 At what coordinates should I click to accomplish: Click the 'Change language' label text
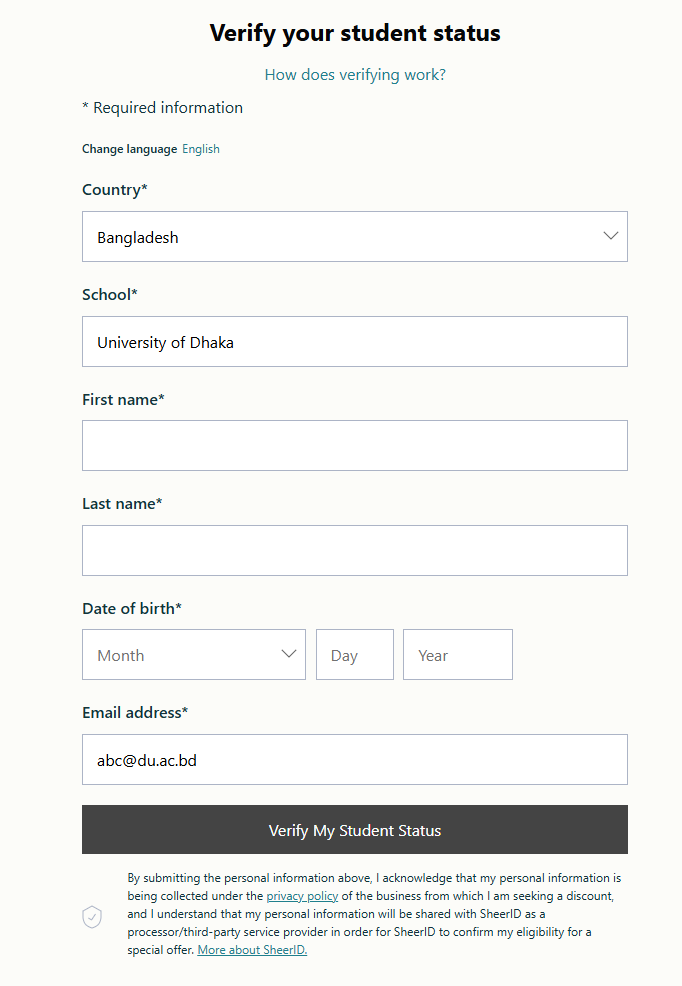(x=129, y=149)
